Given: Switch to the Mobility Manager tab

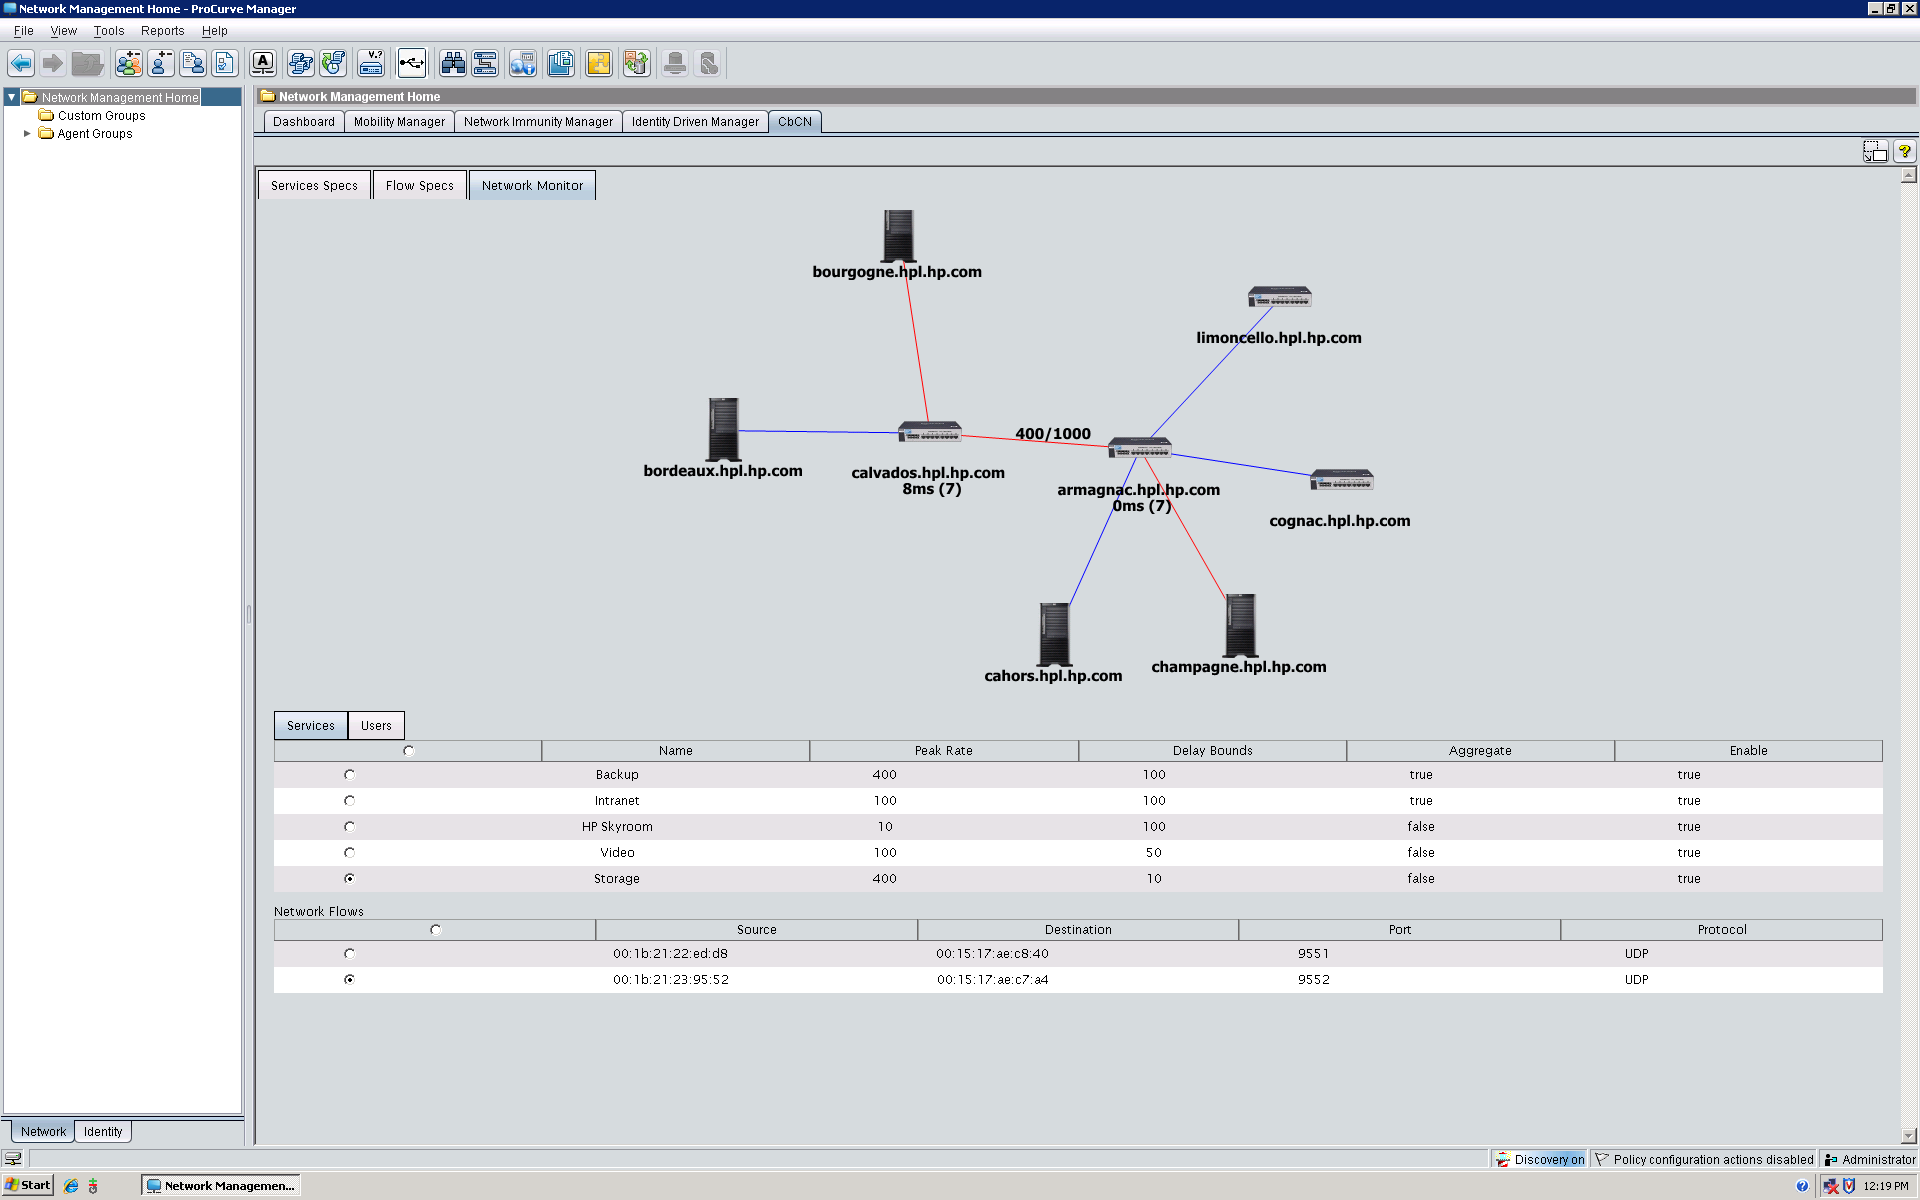Looking at the screenshot, I should tap(399, 122).
